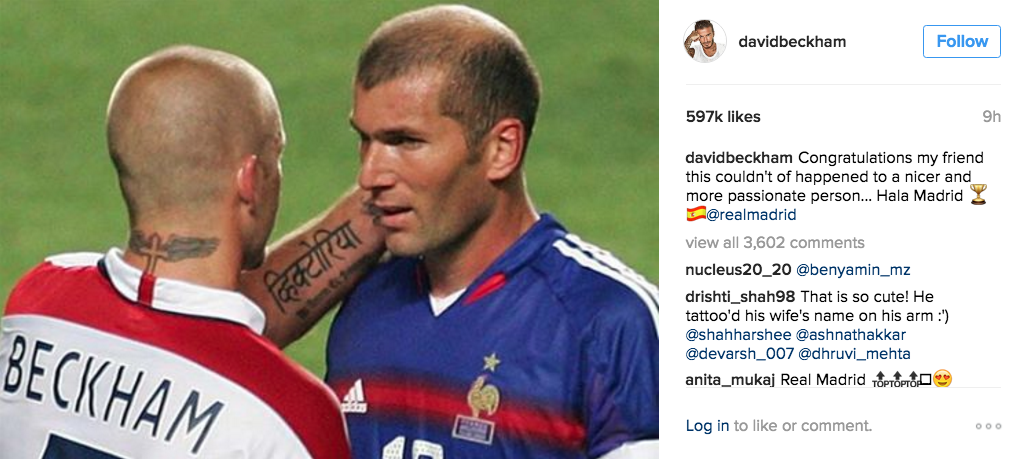Screen dimensions: 1011x459
Task: Open the three-dots more options menu
Action: [x=988, y=426]
